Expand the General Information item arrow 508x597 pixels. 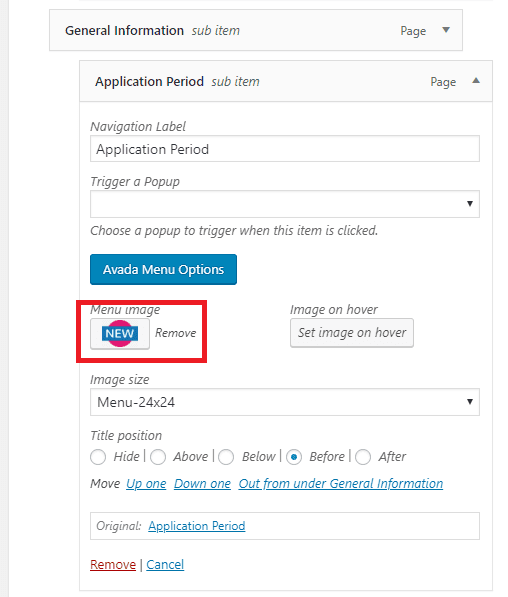[x=446, y=30]
